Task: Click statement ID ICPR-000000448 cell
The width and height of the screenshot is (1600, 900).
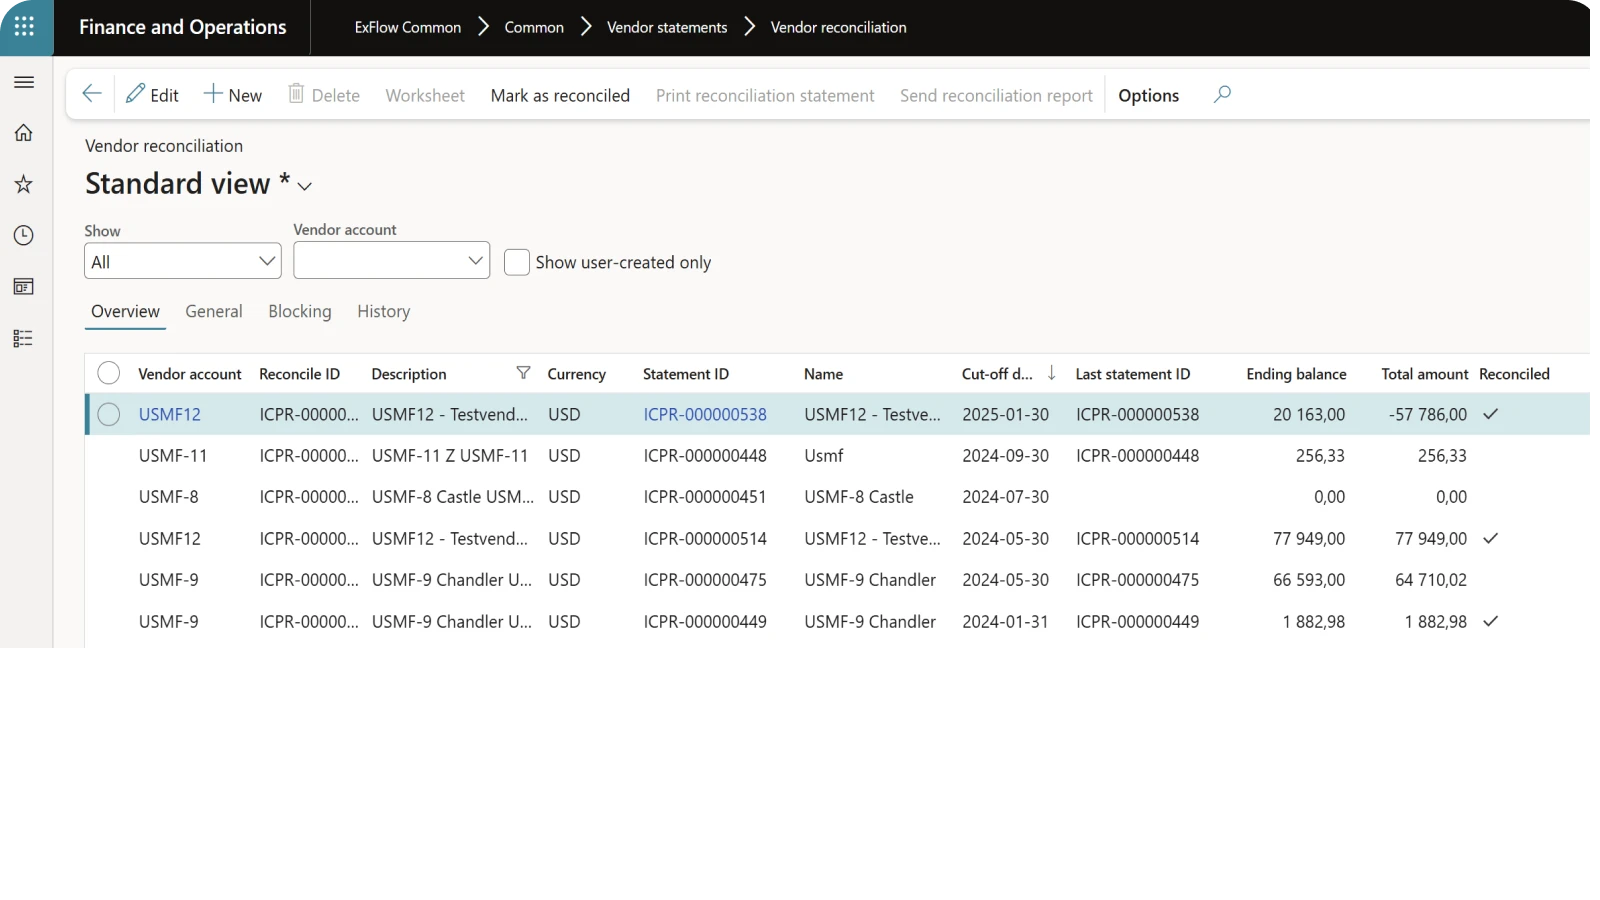Action: pyautogui.click(x=705, y=455)
